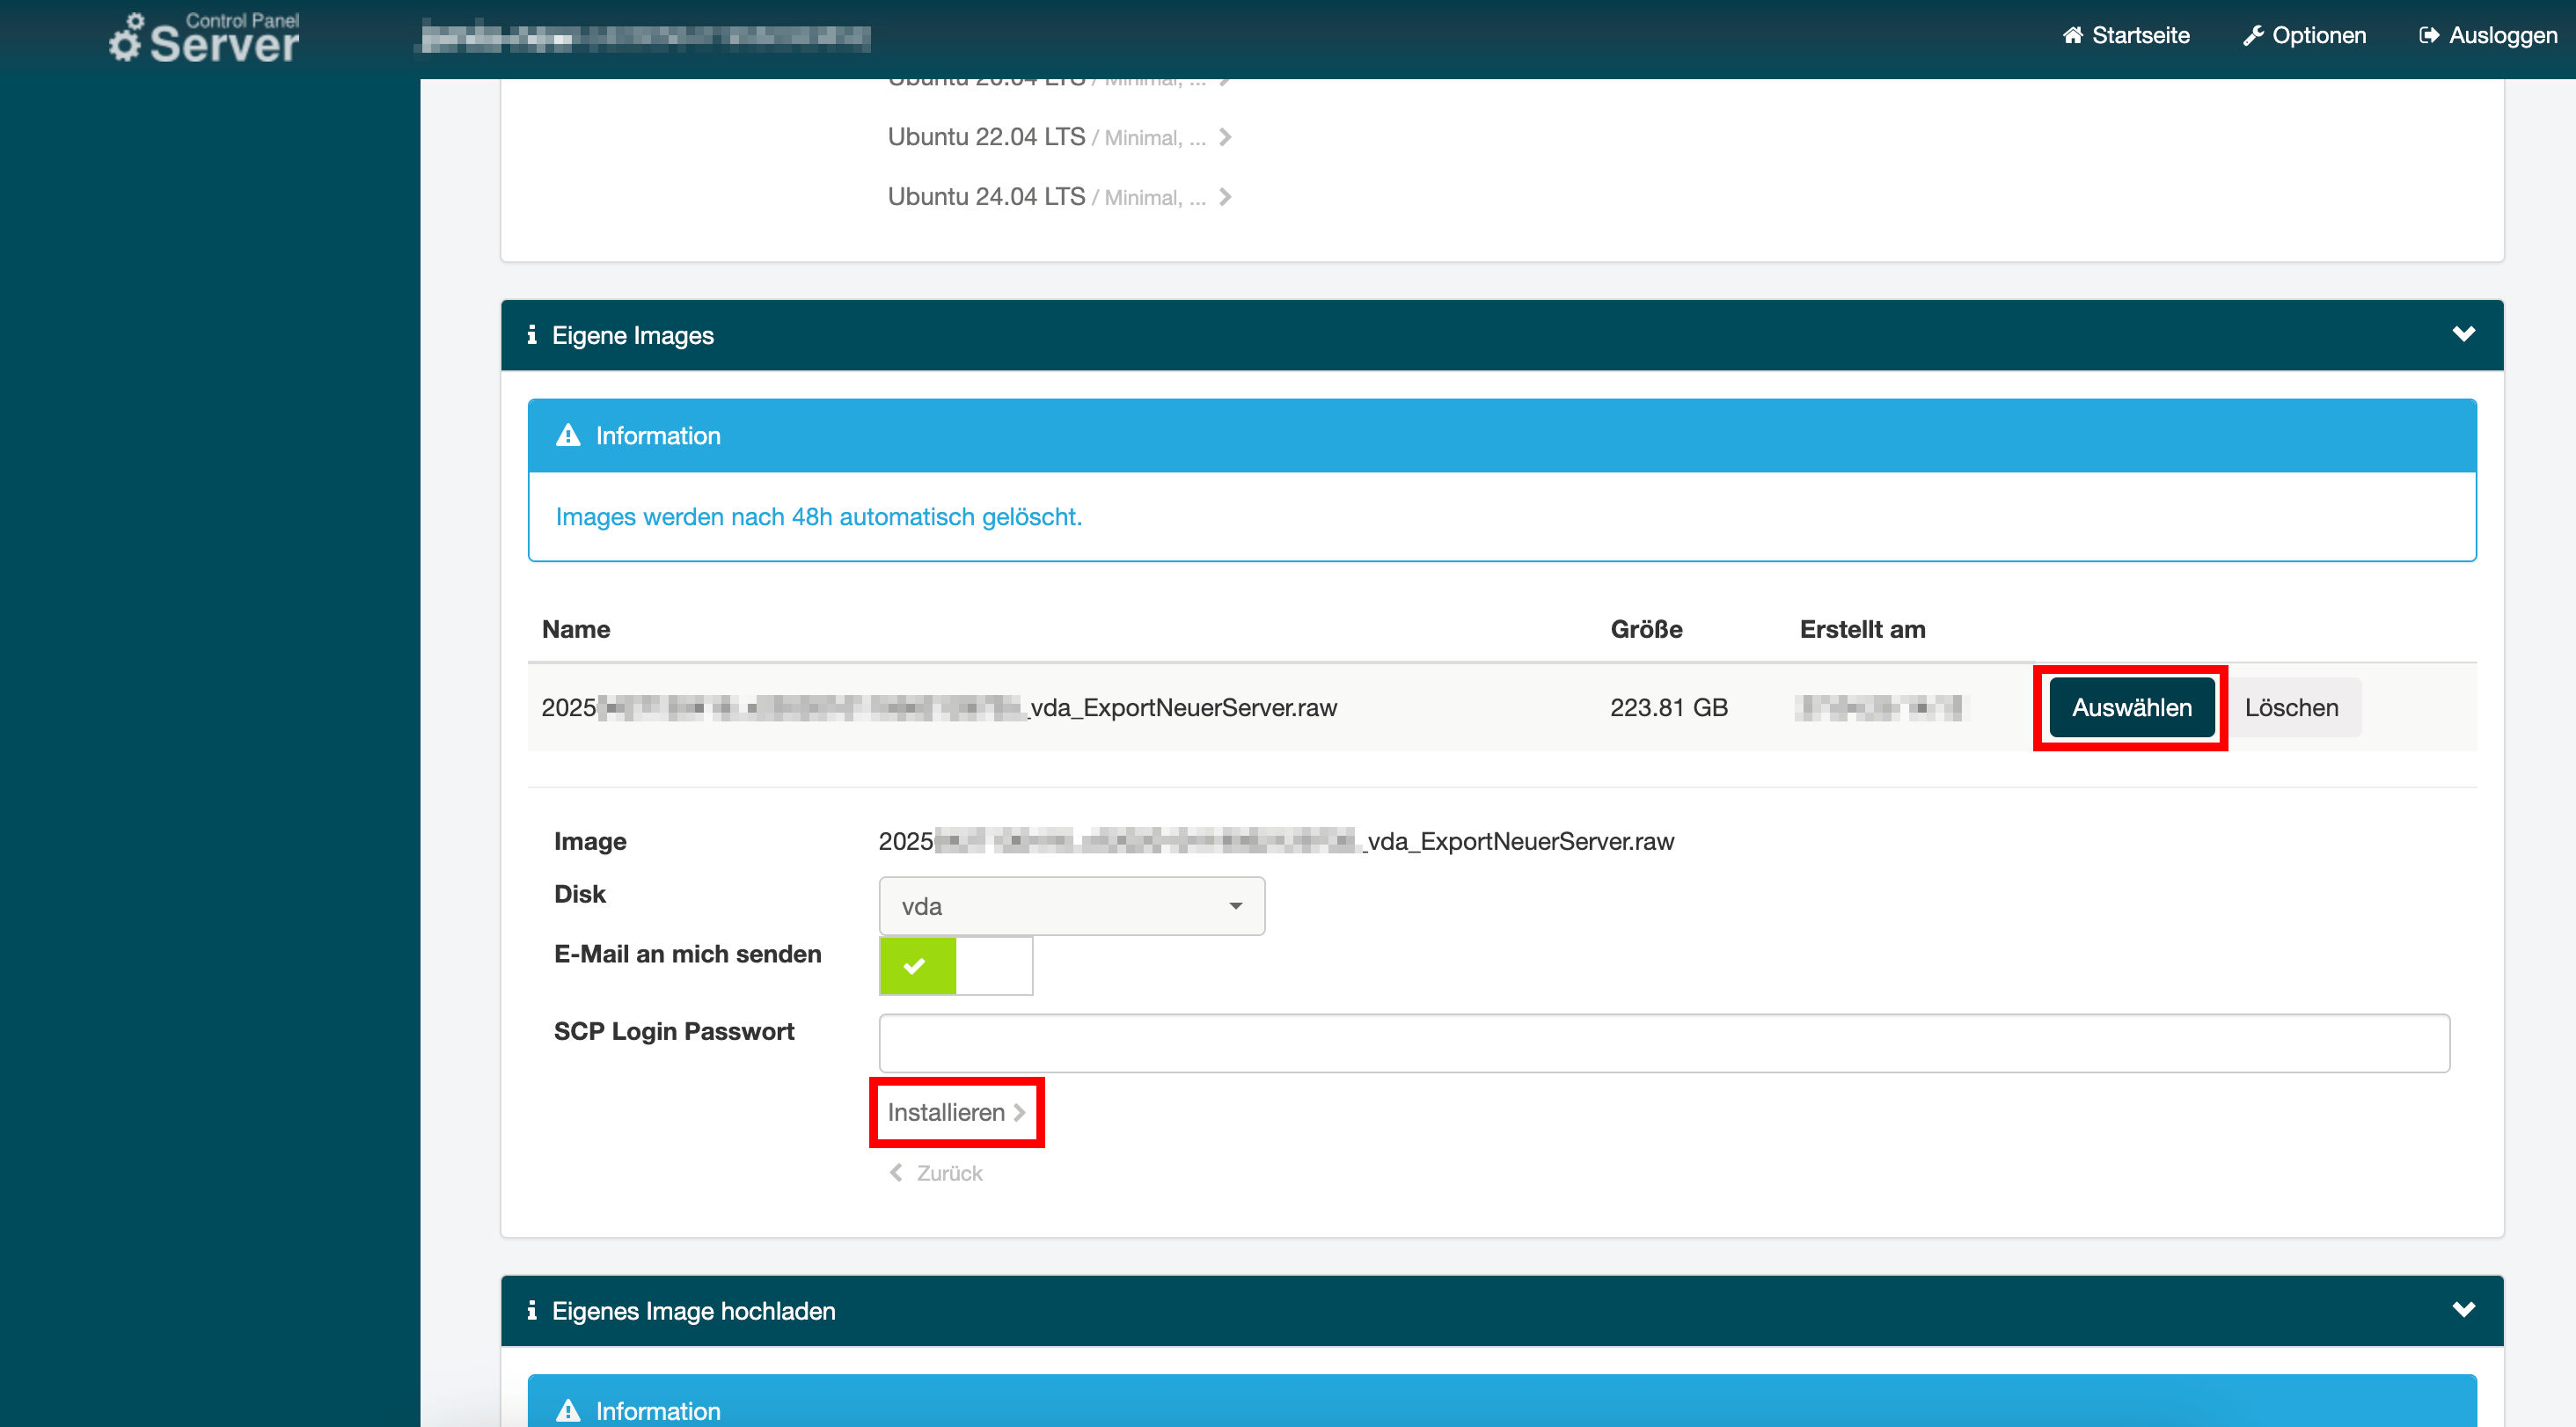Focus the SCP Login Passwort field
Viewport: 2576px width, 1427px height.
(1664, 1043)
